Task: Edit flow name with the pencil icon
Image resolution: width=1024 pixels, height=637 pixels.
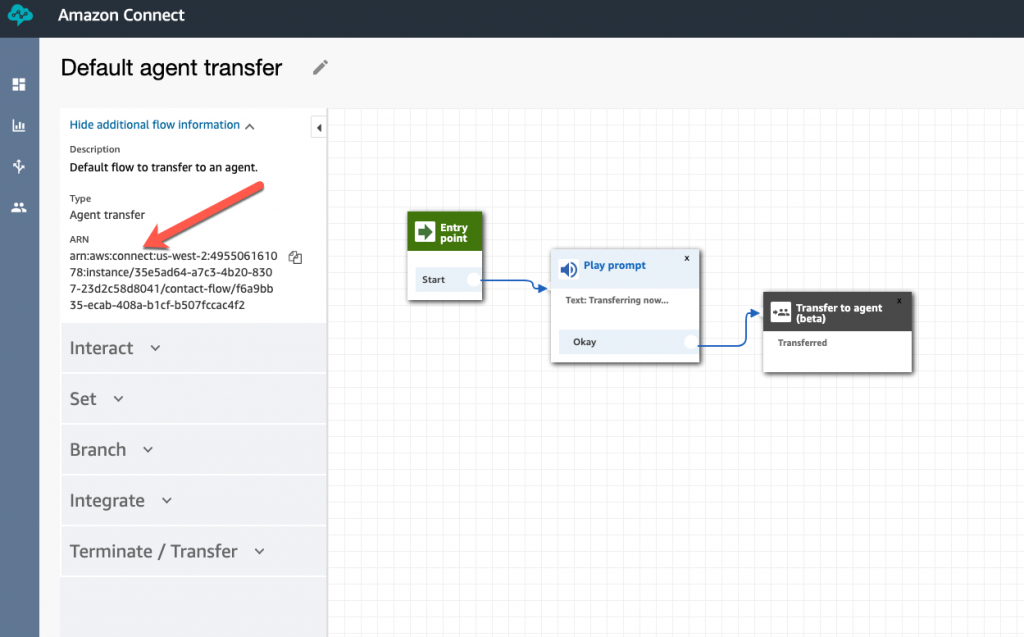Action: click(320, 68)
